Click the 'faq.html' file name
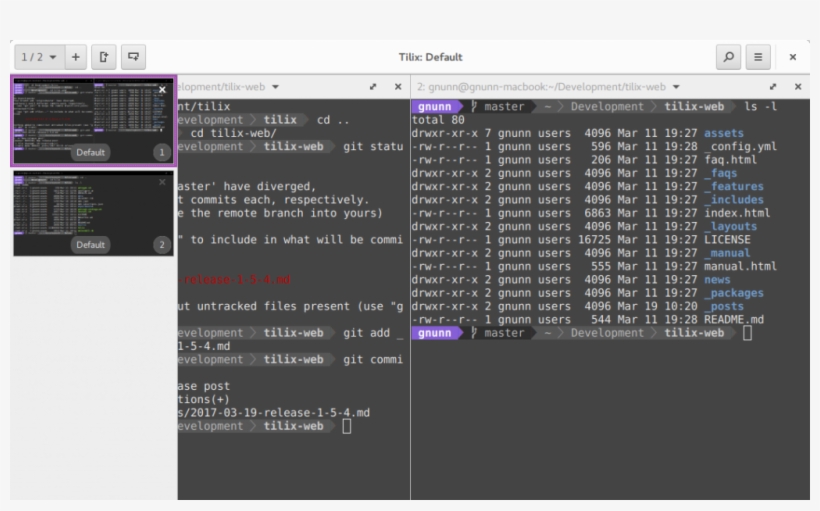The image size is (820, 511). click(x=731, y=160)
